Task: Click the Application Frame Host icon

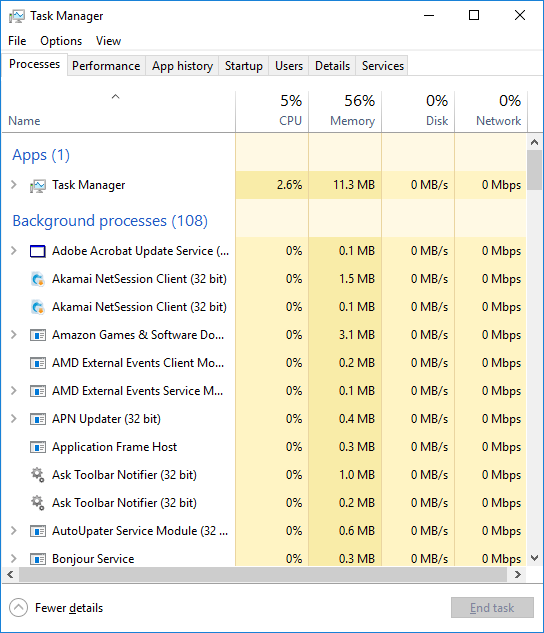Action: pos(38,447)
